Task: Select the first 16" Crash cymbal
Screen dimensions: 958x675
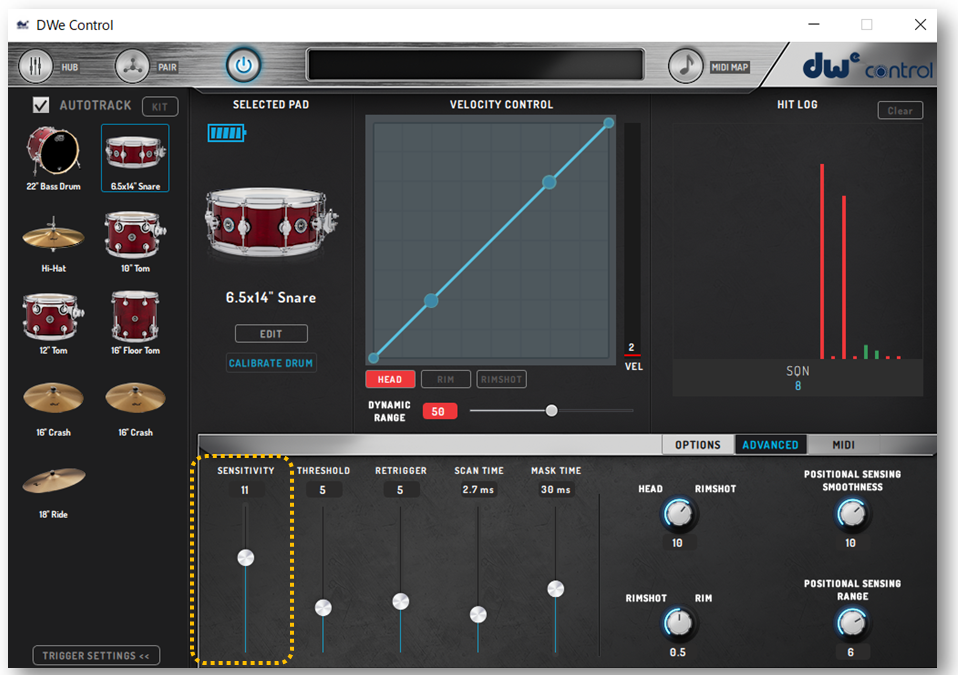Action: [53, 408]
